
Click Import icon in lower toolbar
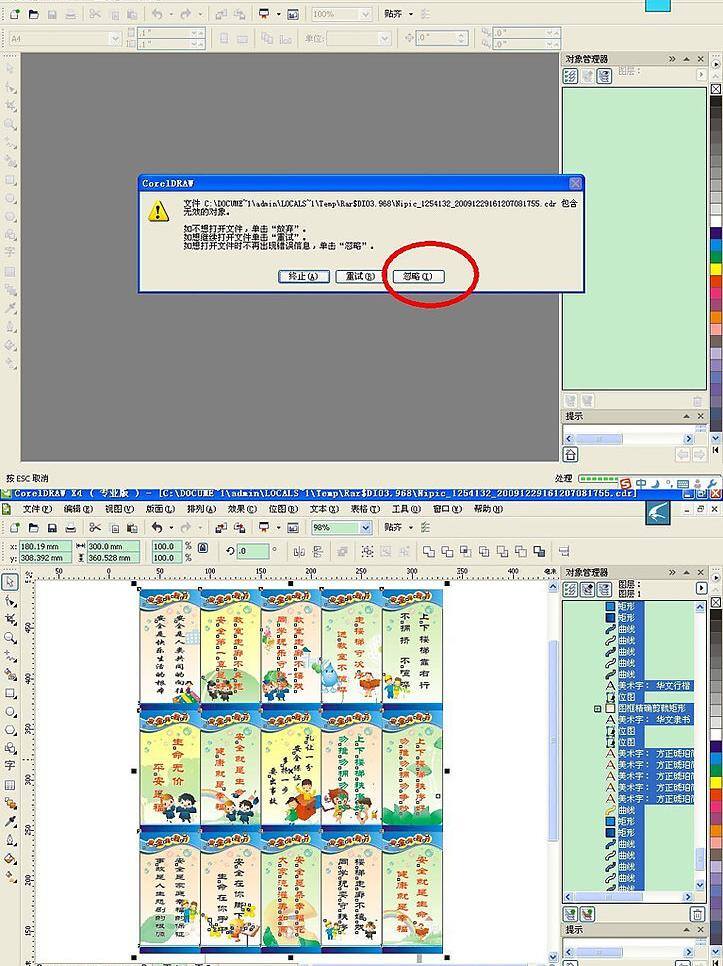pyautogui.click(x=221, y=527)
